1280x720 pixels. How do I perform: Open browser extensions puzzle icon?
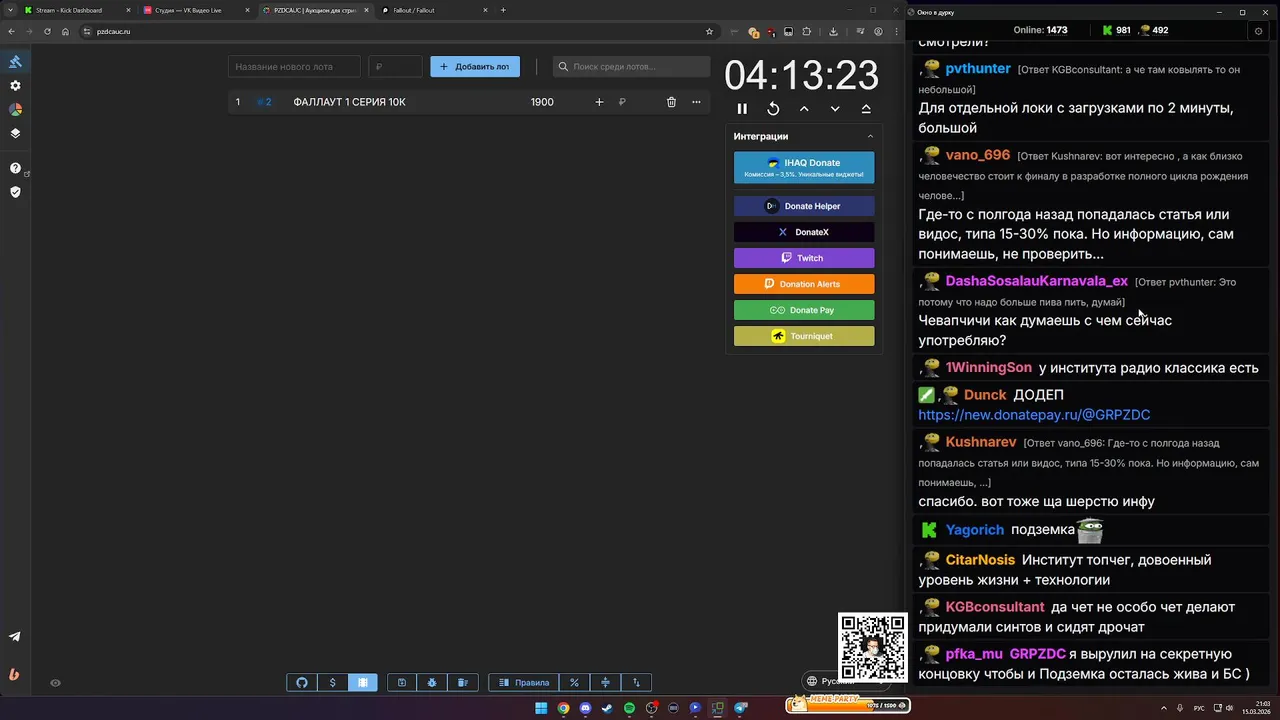[x=807, y=31]
